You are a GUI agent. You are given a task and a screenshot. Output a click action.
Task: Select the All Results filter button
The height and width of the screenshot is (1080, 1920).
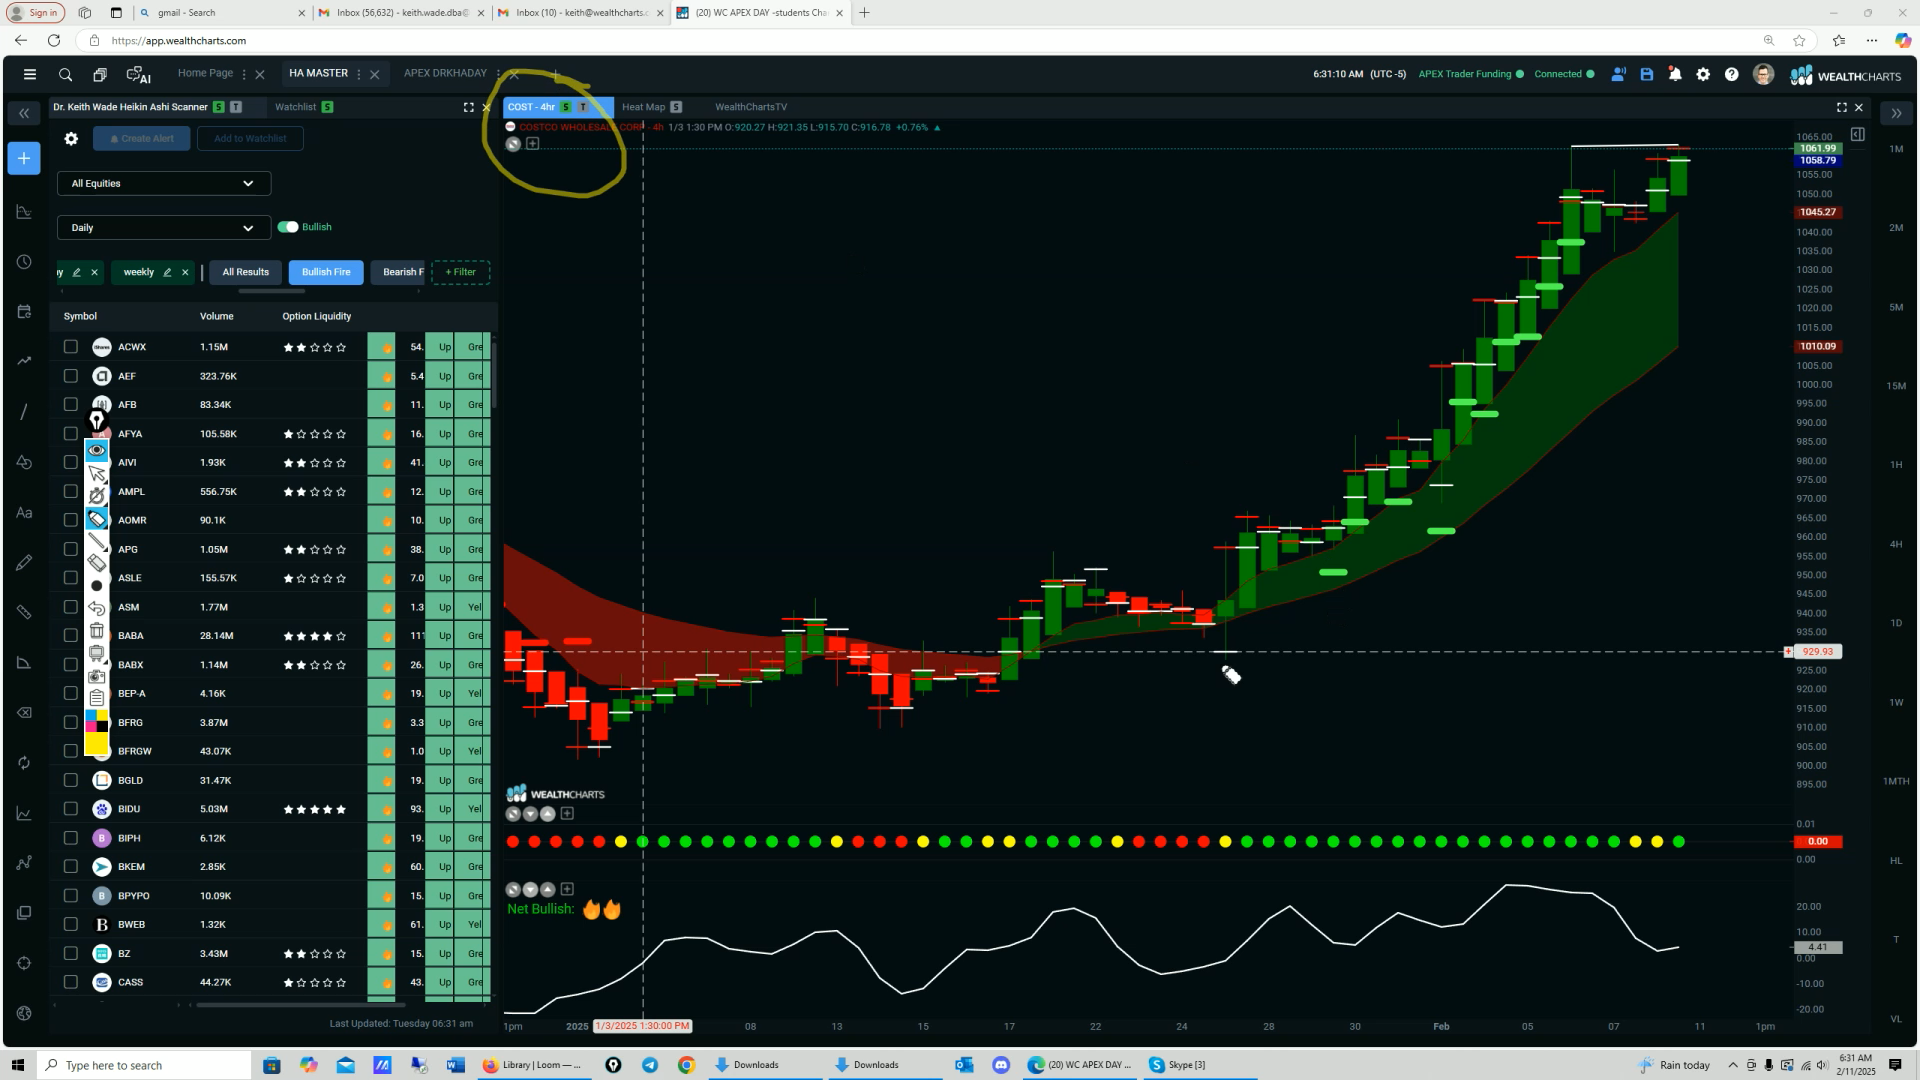(245, 272)
